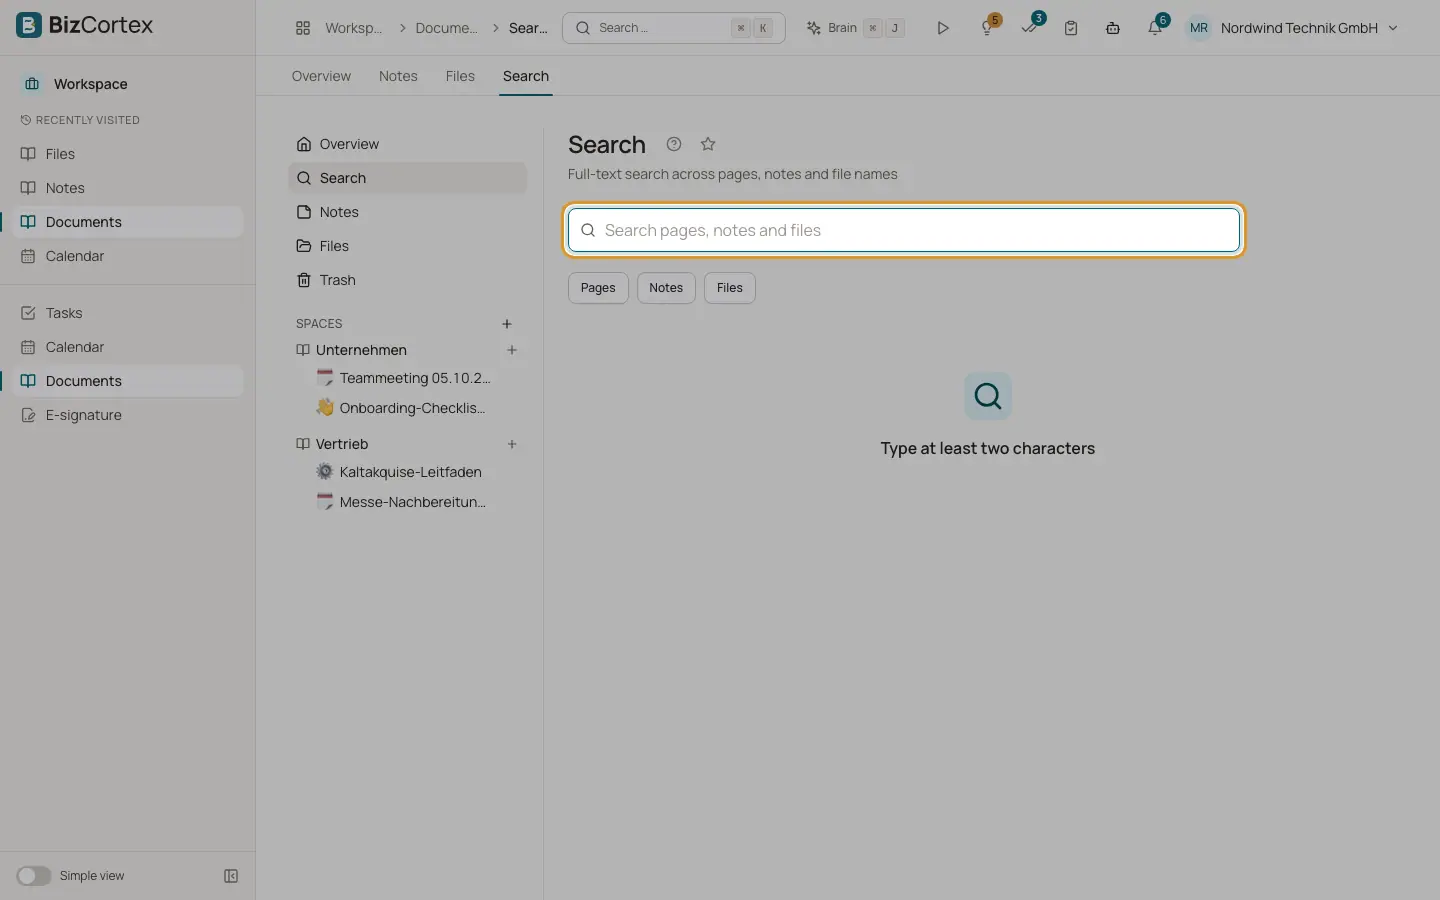Favorite the Search page with star icon

click(708, 144)
